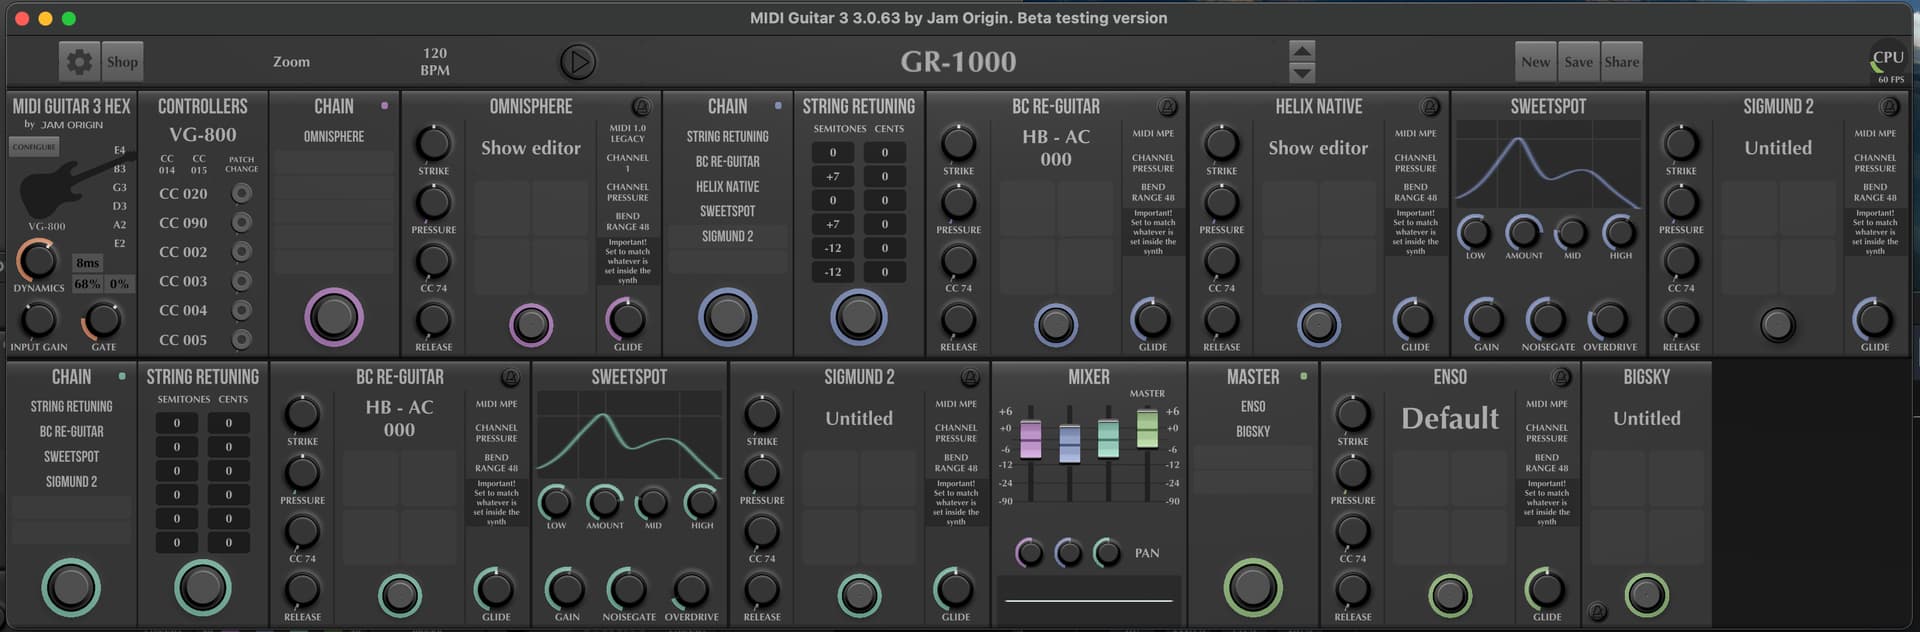Click the bell icon in the Omnisphere header

tap(641, 106)
